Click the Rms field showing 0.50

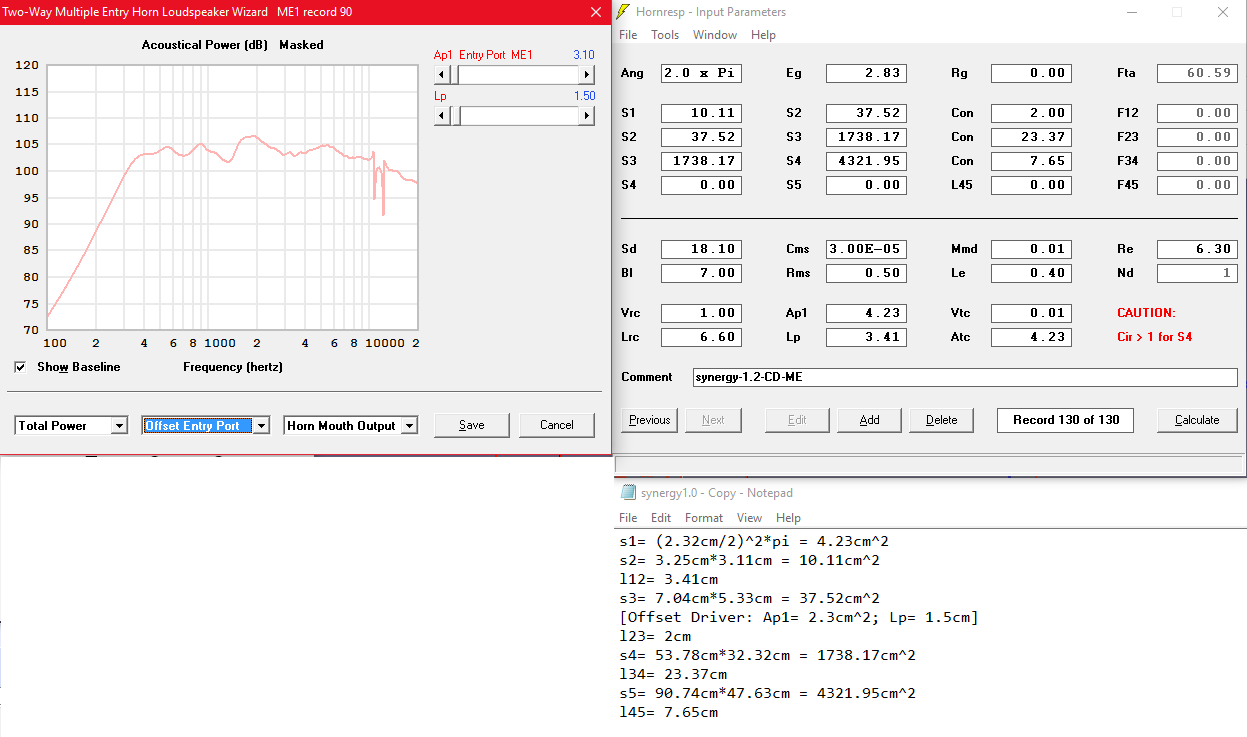(x=866, y=273)
